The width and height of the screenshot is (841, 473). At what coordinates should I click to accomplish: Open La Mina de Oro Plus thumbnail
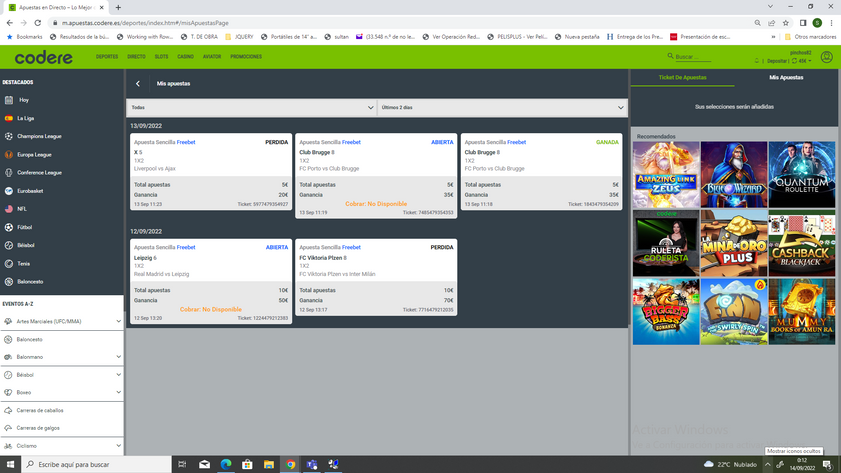(x=734, y=243)
